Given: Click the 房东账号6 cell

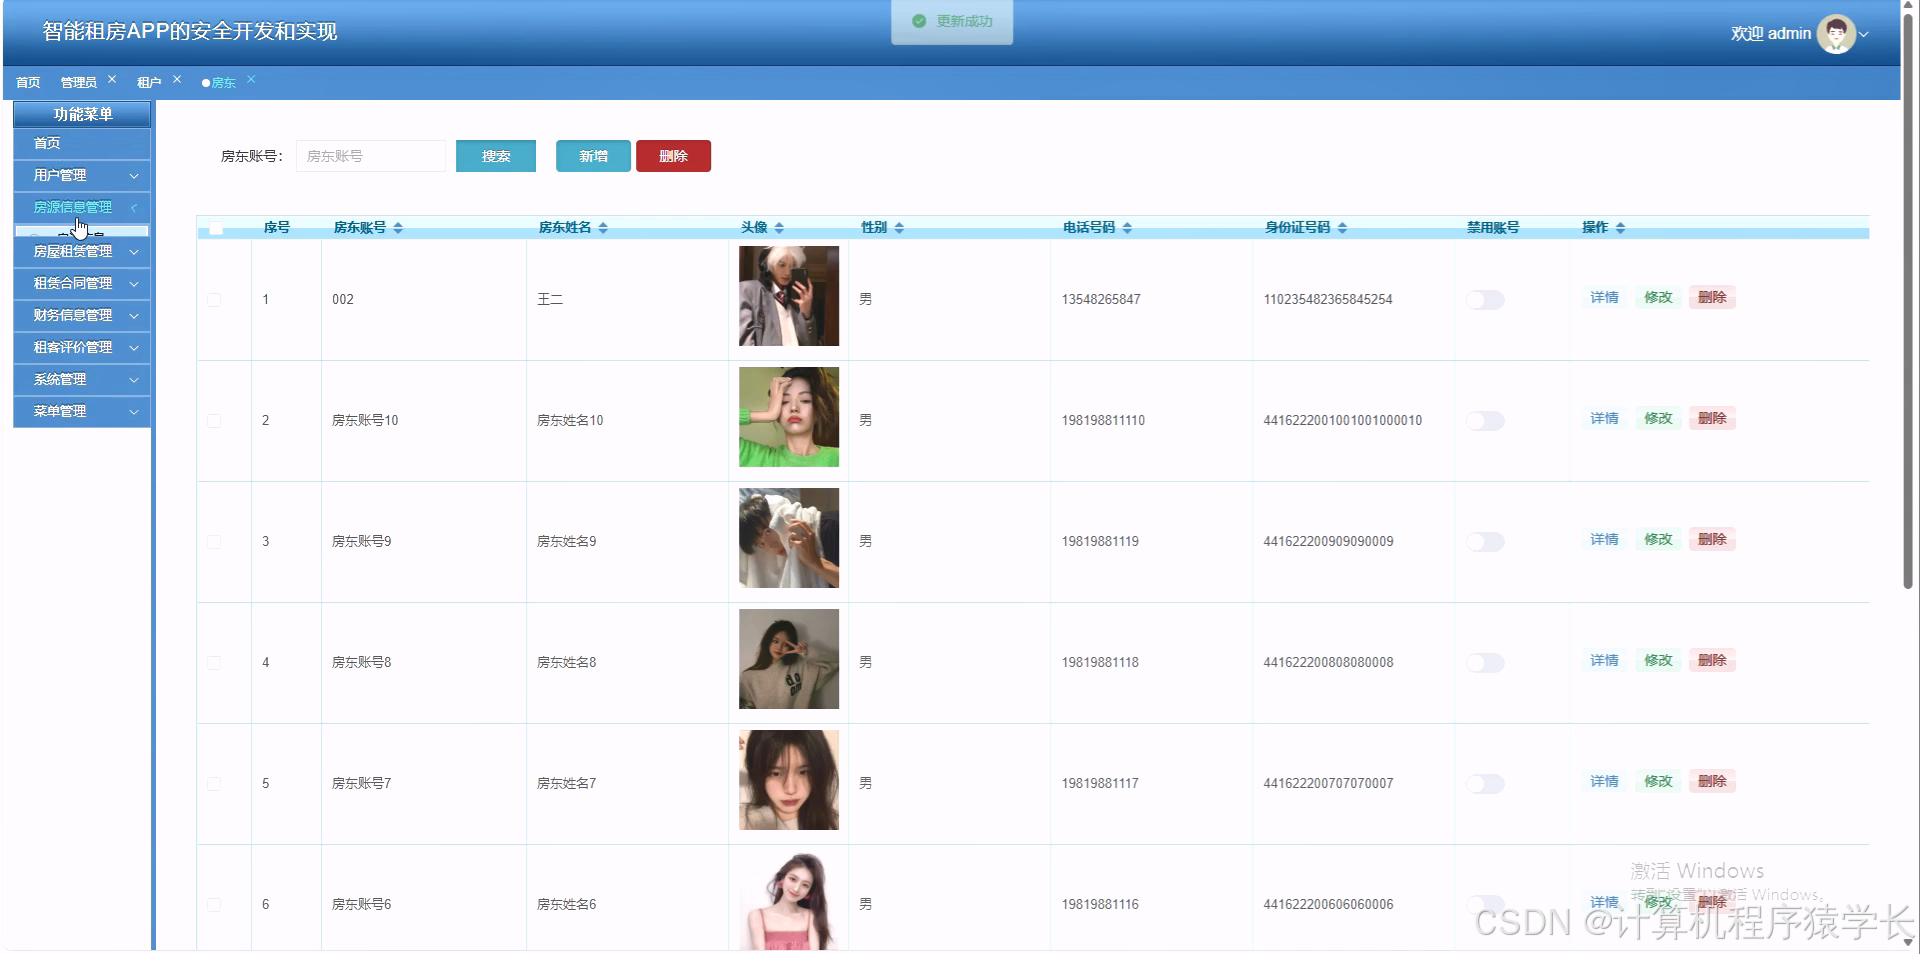Looking at the screenshot, I should click(362, 904).
